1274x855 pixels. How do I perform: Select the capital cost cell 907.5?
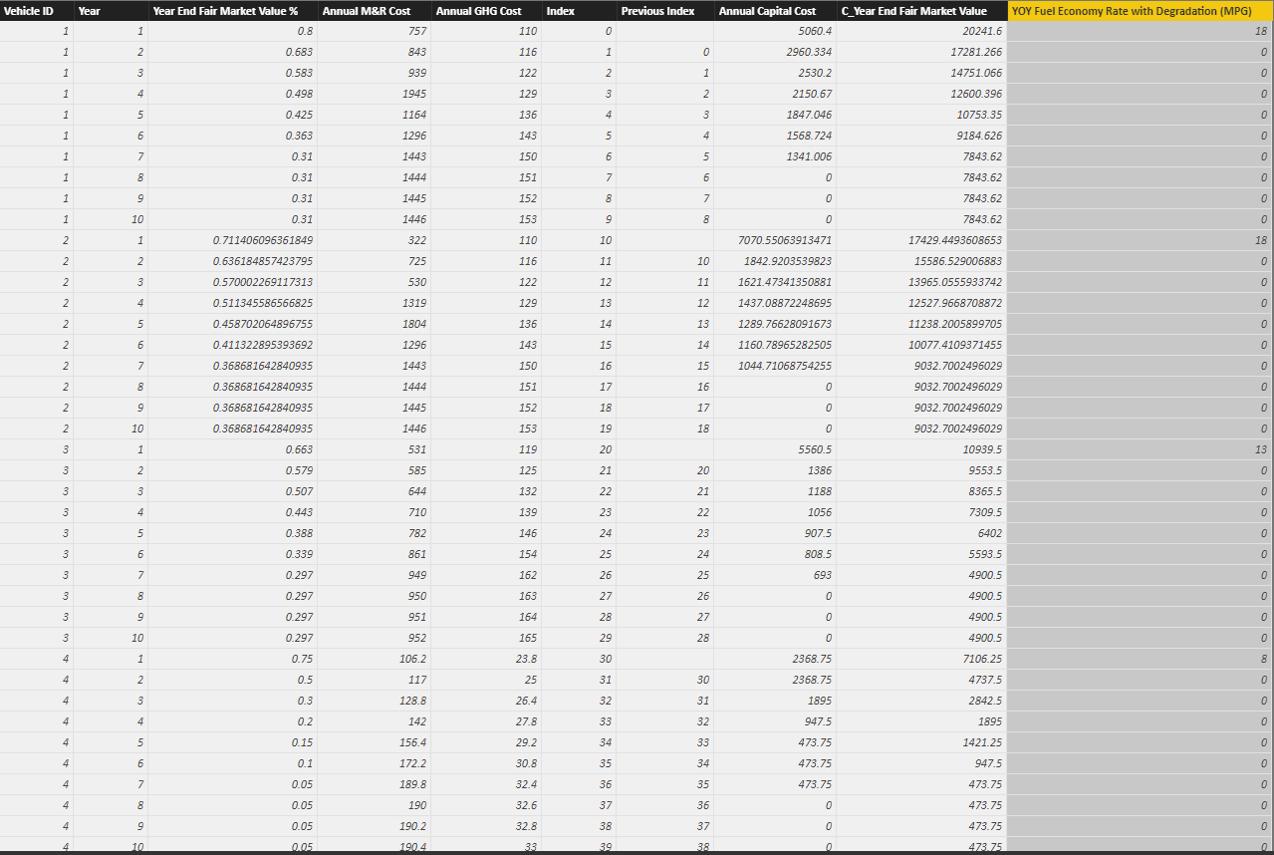click(775, 534)
